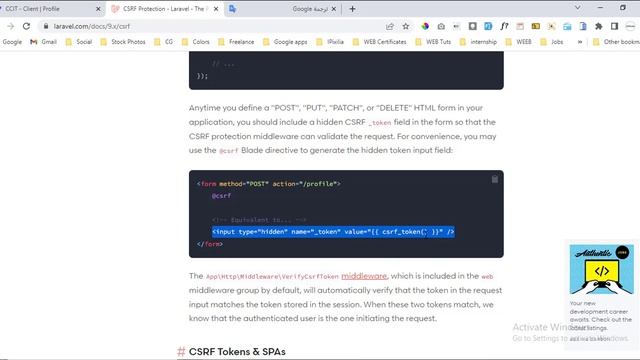Bookmark this page with the star icon

pyautogui.click(x=406, y=26)
